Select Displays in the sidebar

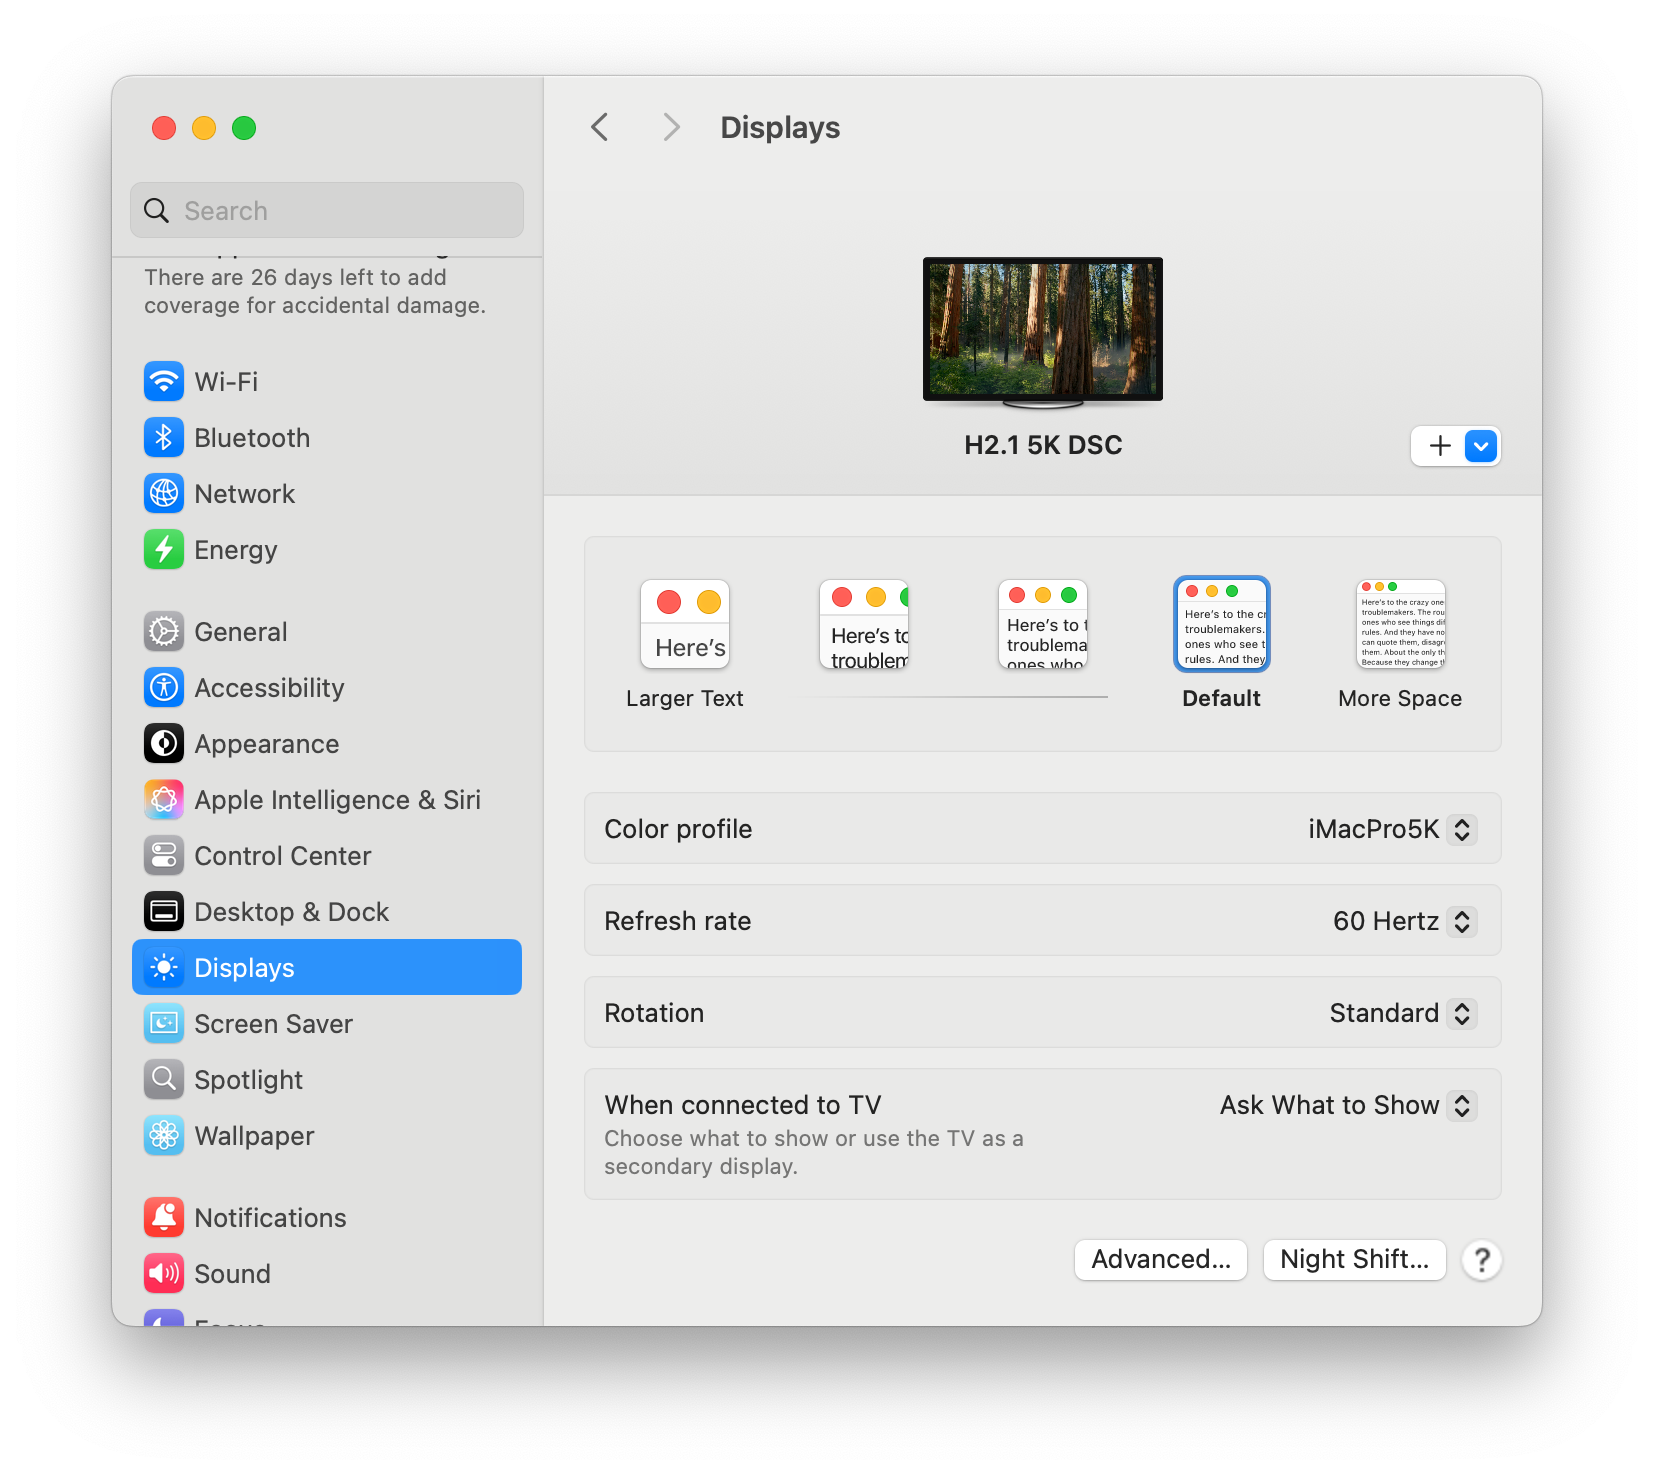(x=327, y=967)
